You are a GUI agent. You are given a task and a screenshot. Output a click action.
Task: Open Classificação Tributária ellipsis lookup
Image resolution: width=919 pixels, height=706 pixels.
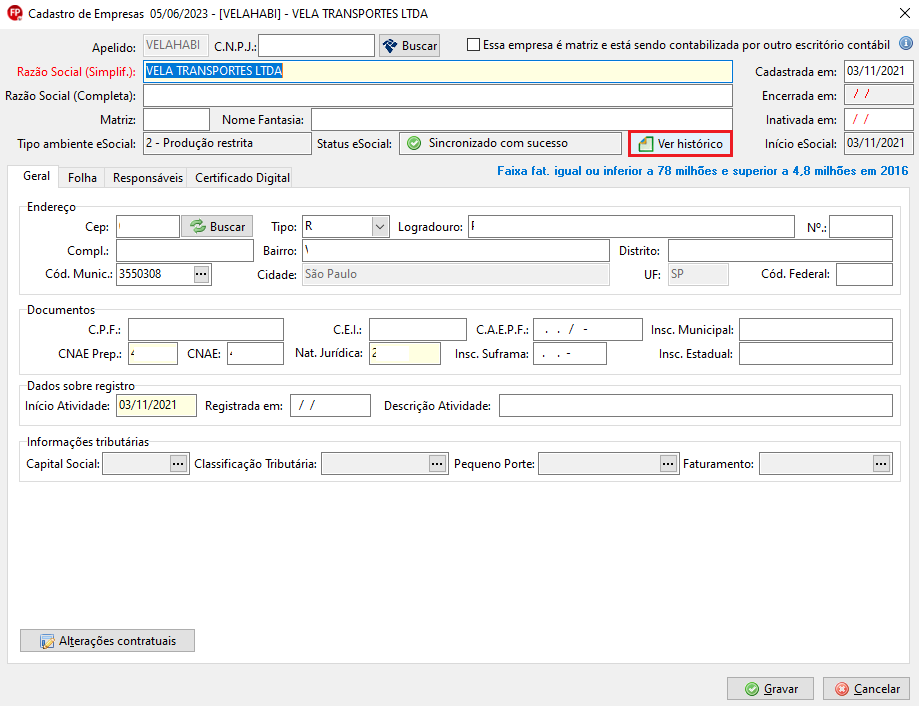[x=437, y=463]
